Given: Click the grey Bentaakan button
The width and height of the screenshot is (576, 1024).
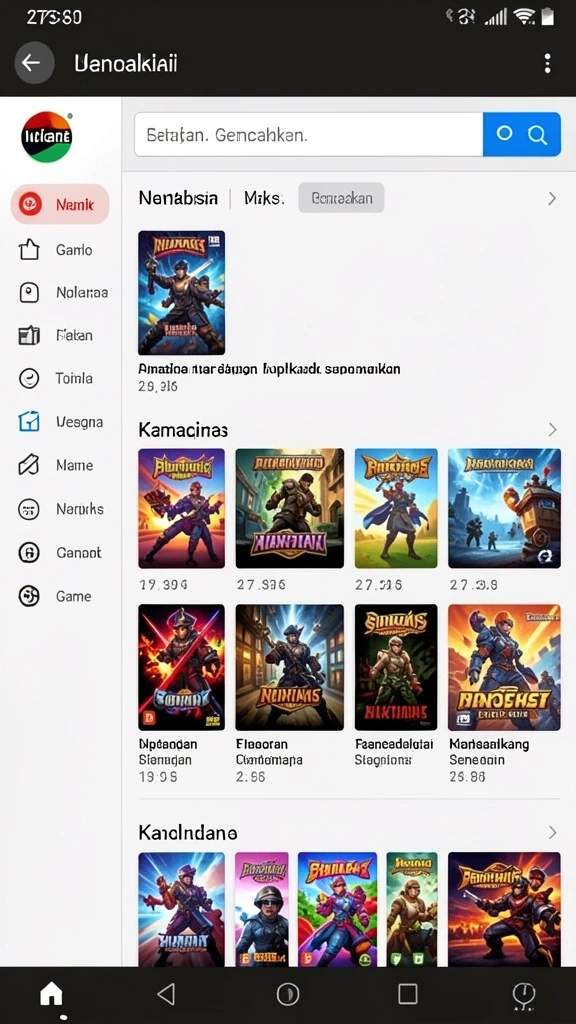Looking at the screenshot, I should tap(342, 198).
